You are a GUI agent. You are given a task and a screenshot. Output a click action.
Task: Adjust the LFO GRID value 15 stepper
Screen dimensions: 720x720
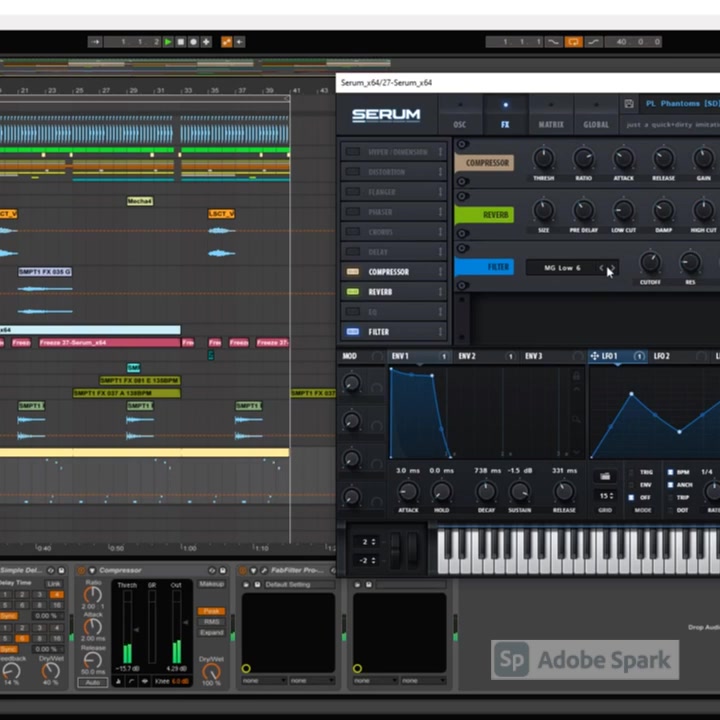(606, 496)
